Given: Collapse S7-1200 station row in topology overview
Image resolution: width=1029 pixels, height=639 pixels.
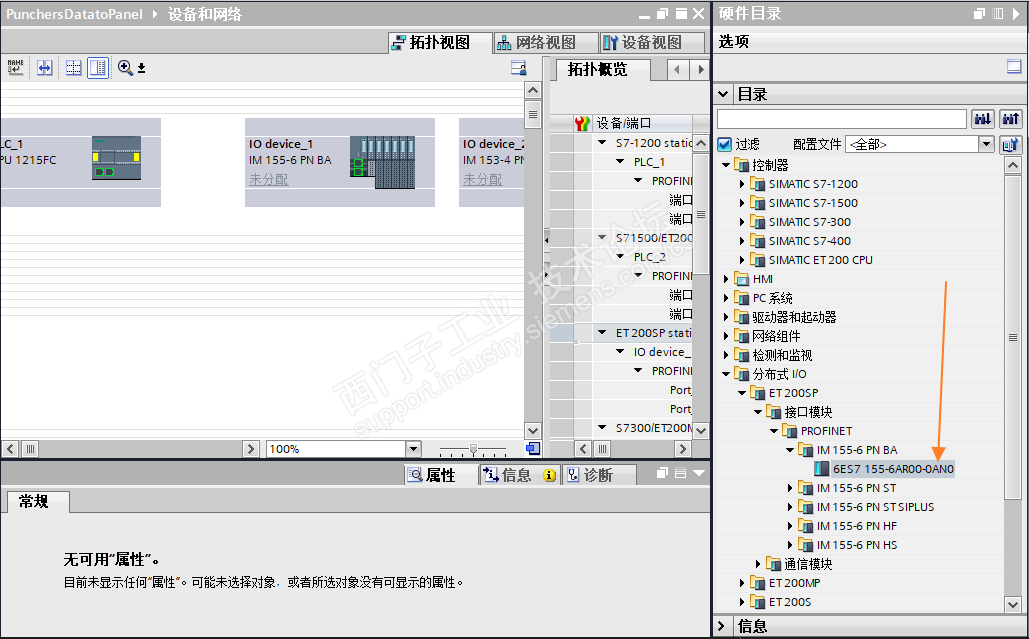Looking at the screenshot, I should [602, 142].
